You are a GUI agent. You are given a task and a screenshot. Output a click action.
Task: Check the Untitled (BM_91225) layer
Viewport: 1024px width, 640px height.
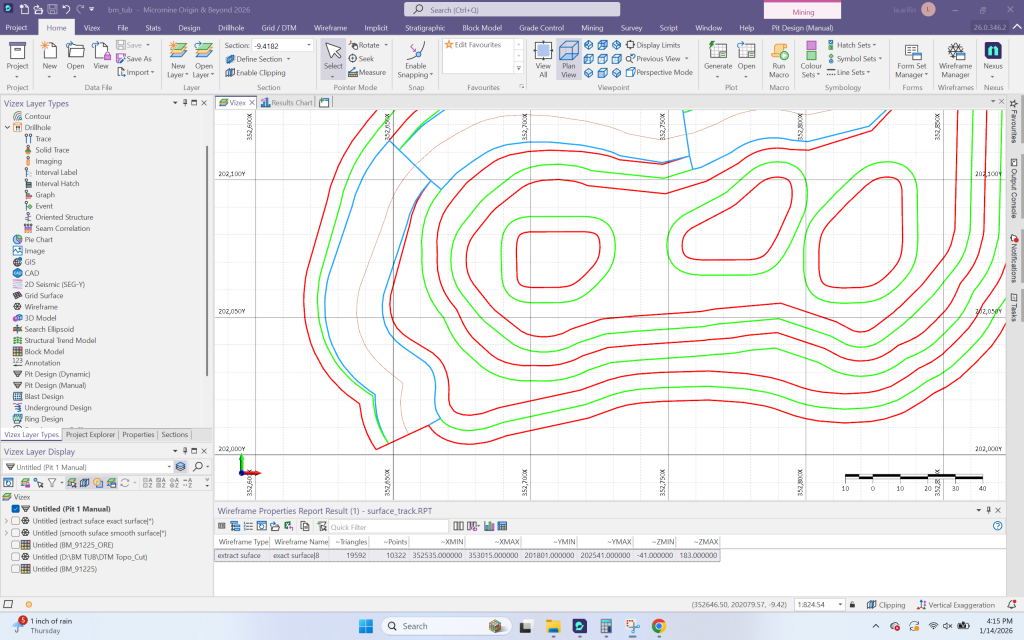[15, 569]
